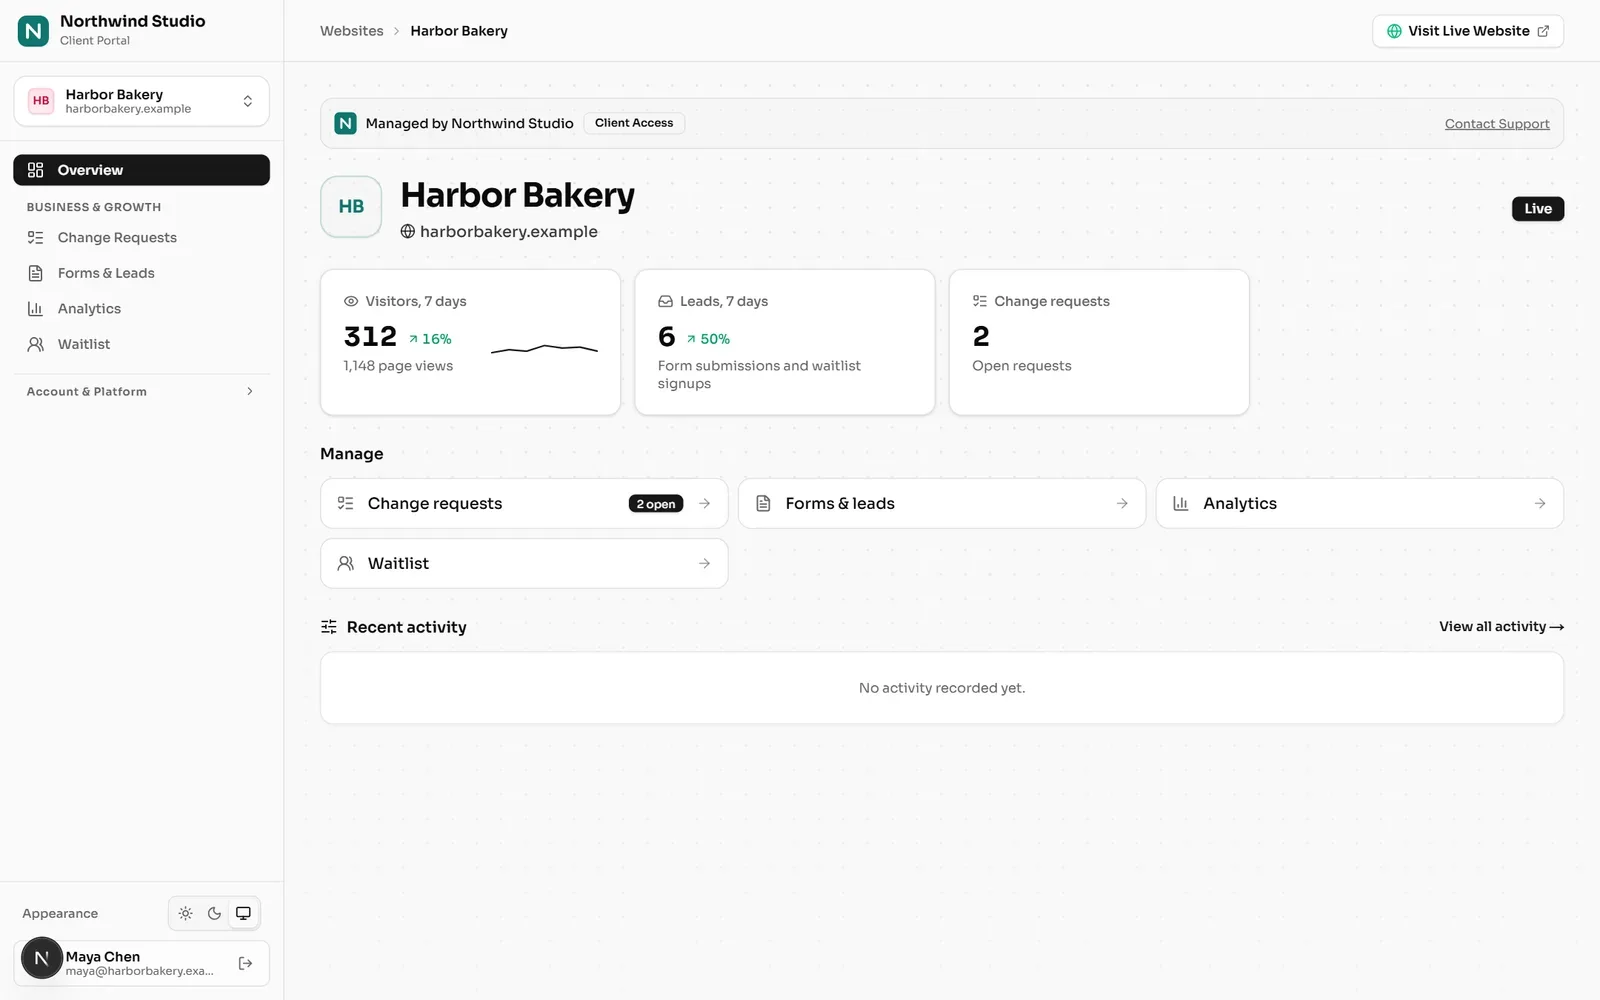The width and height of the screenshot is (1600, 1000).
Task: Open Forms & Leads in sidebar
Action: click(141, 273)
